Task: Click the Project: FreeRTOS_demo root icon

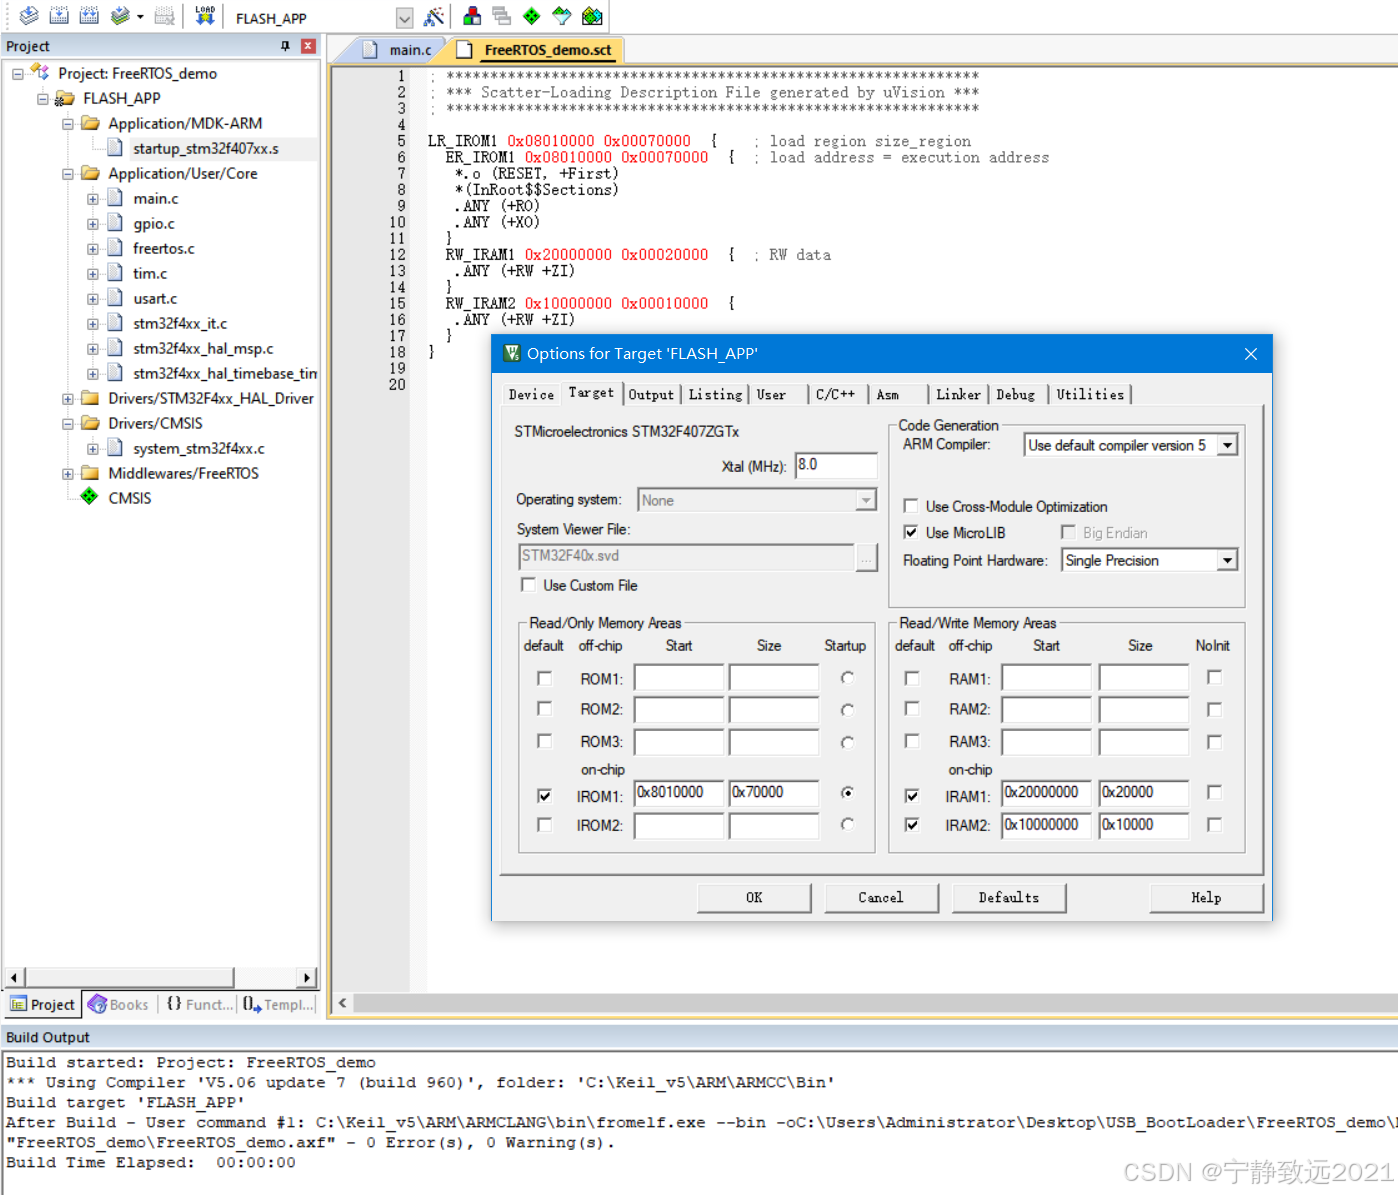Action: [40, 72]
